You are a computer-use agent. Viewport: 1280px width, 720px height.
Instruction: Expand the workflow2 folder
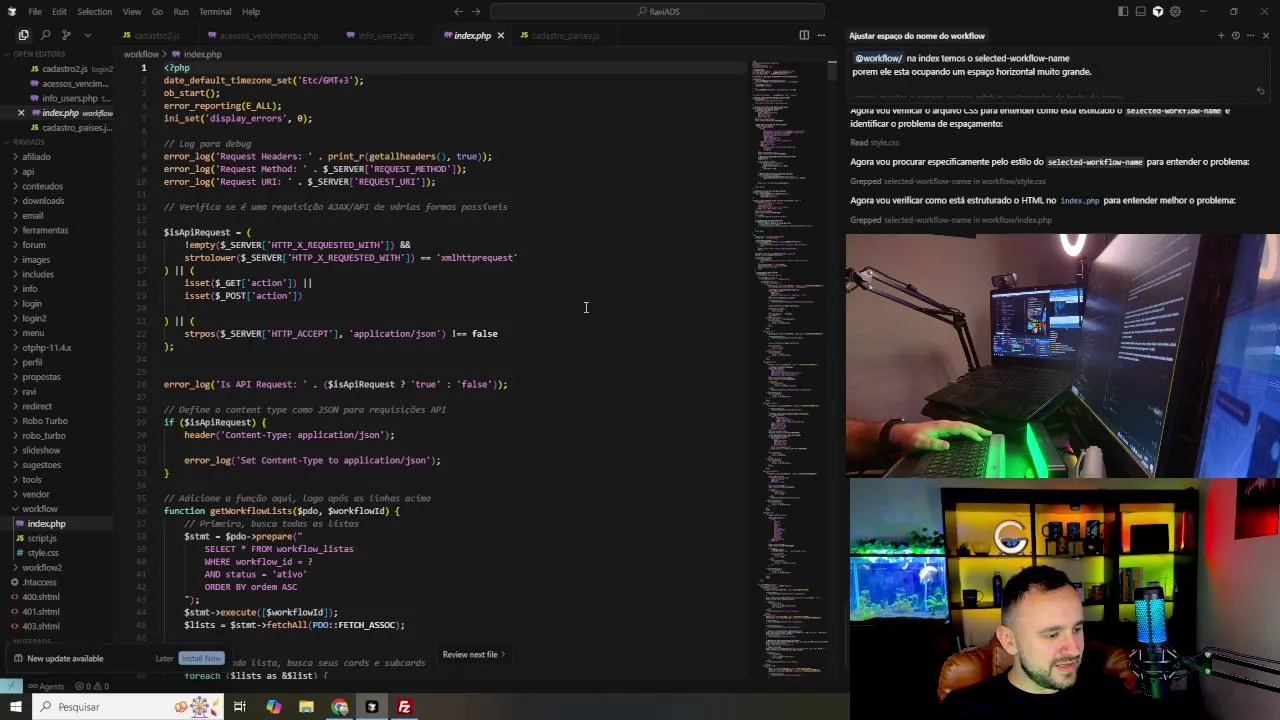42,568
